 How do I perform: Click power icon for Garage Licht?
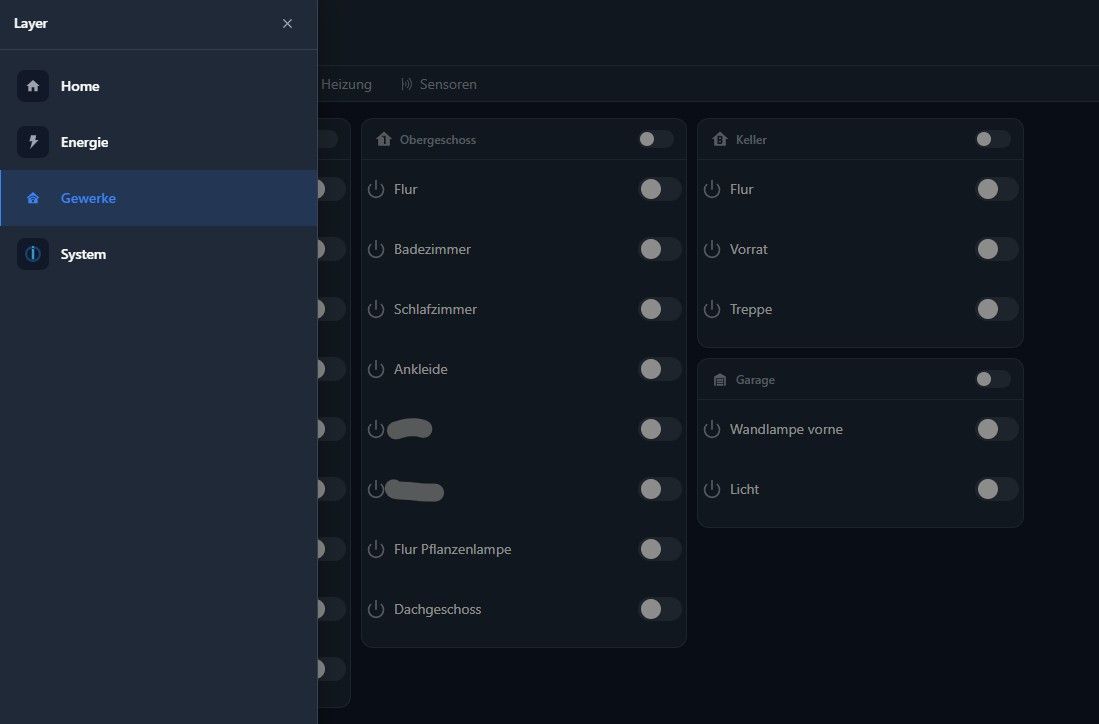pos(712,489)
